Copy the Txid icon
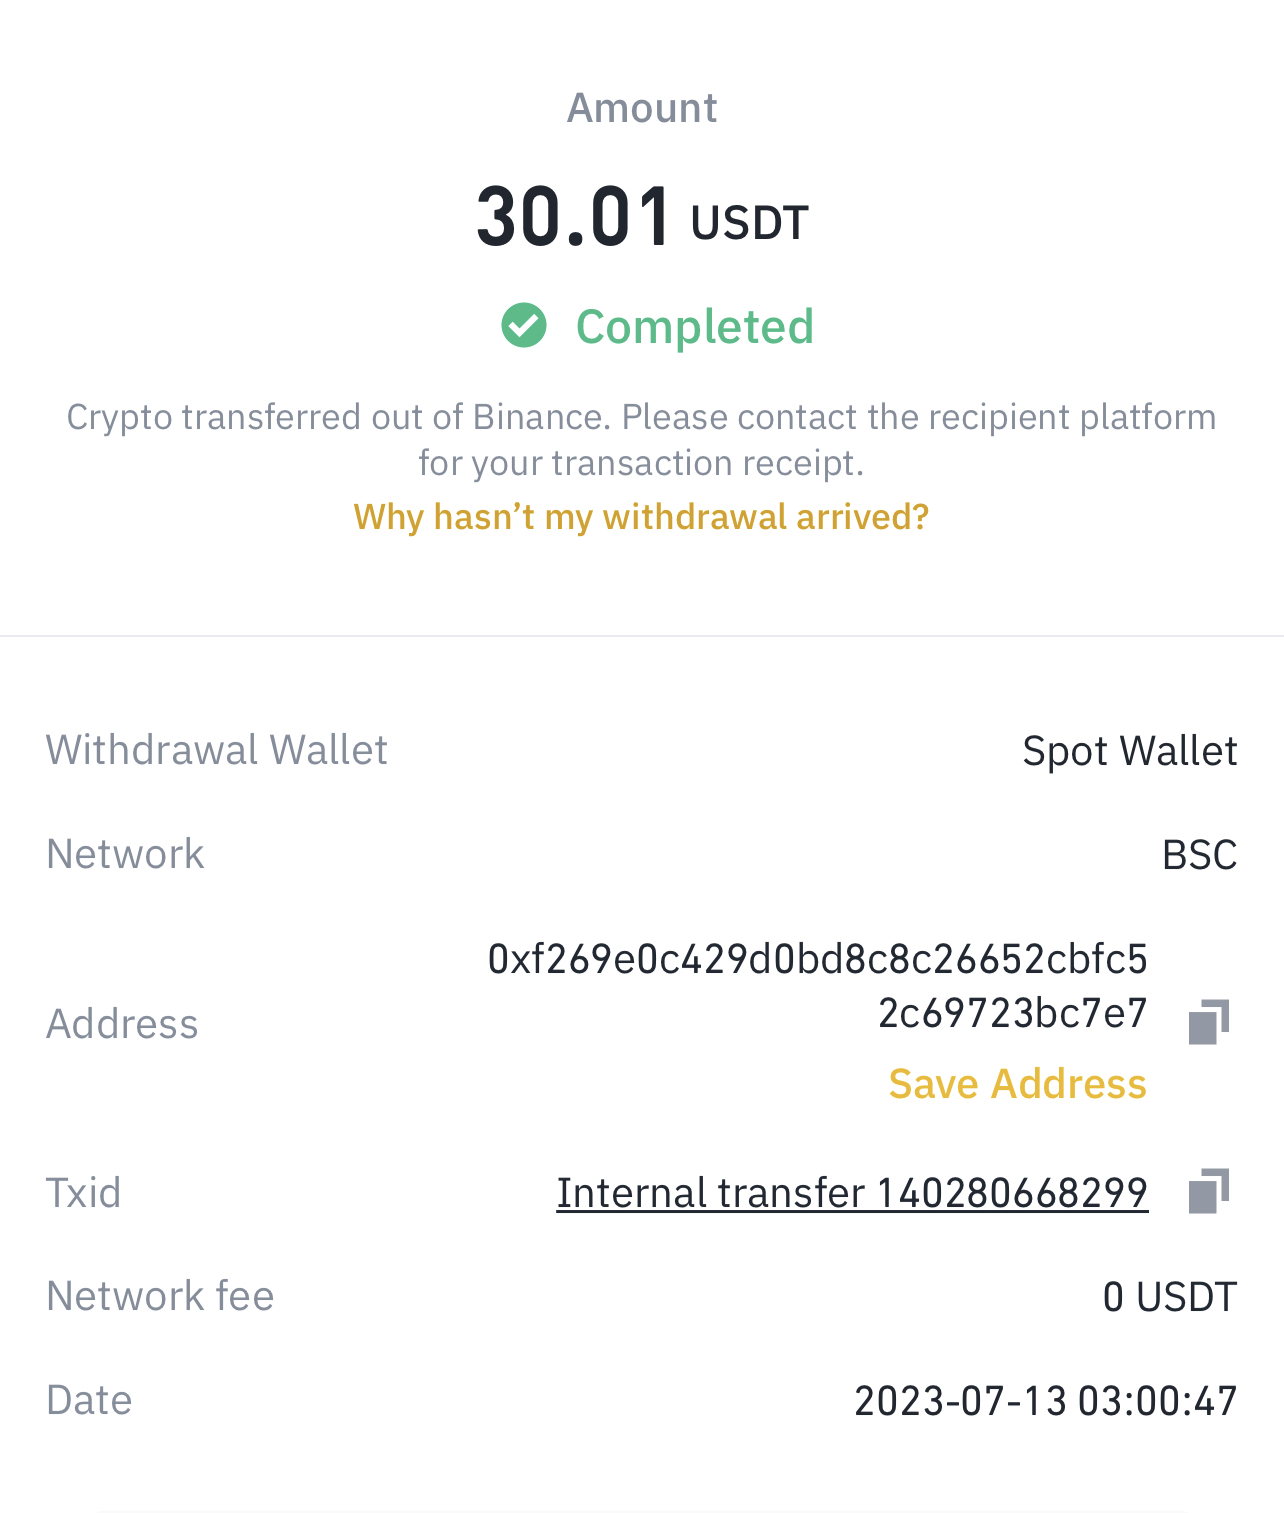Viewport: 1284px width, 1513px height. [1208, 1191]
